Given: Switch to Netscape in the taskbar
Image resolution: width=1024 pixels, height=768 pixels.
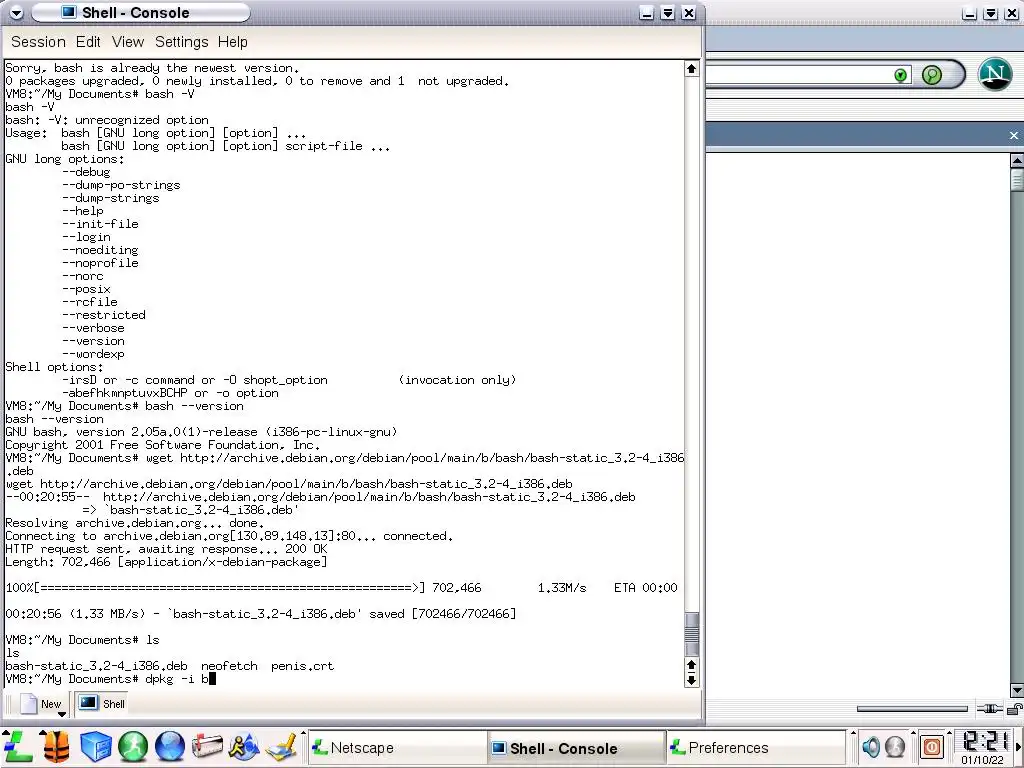Looking at the screenshot, I should (397, 748).
